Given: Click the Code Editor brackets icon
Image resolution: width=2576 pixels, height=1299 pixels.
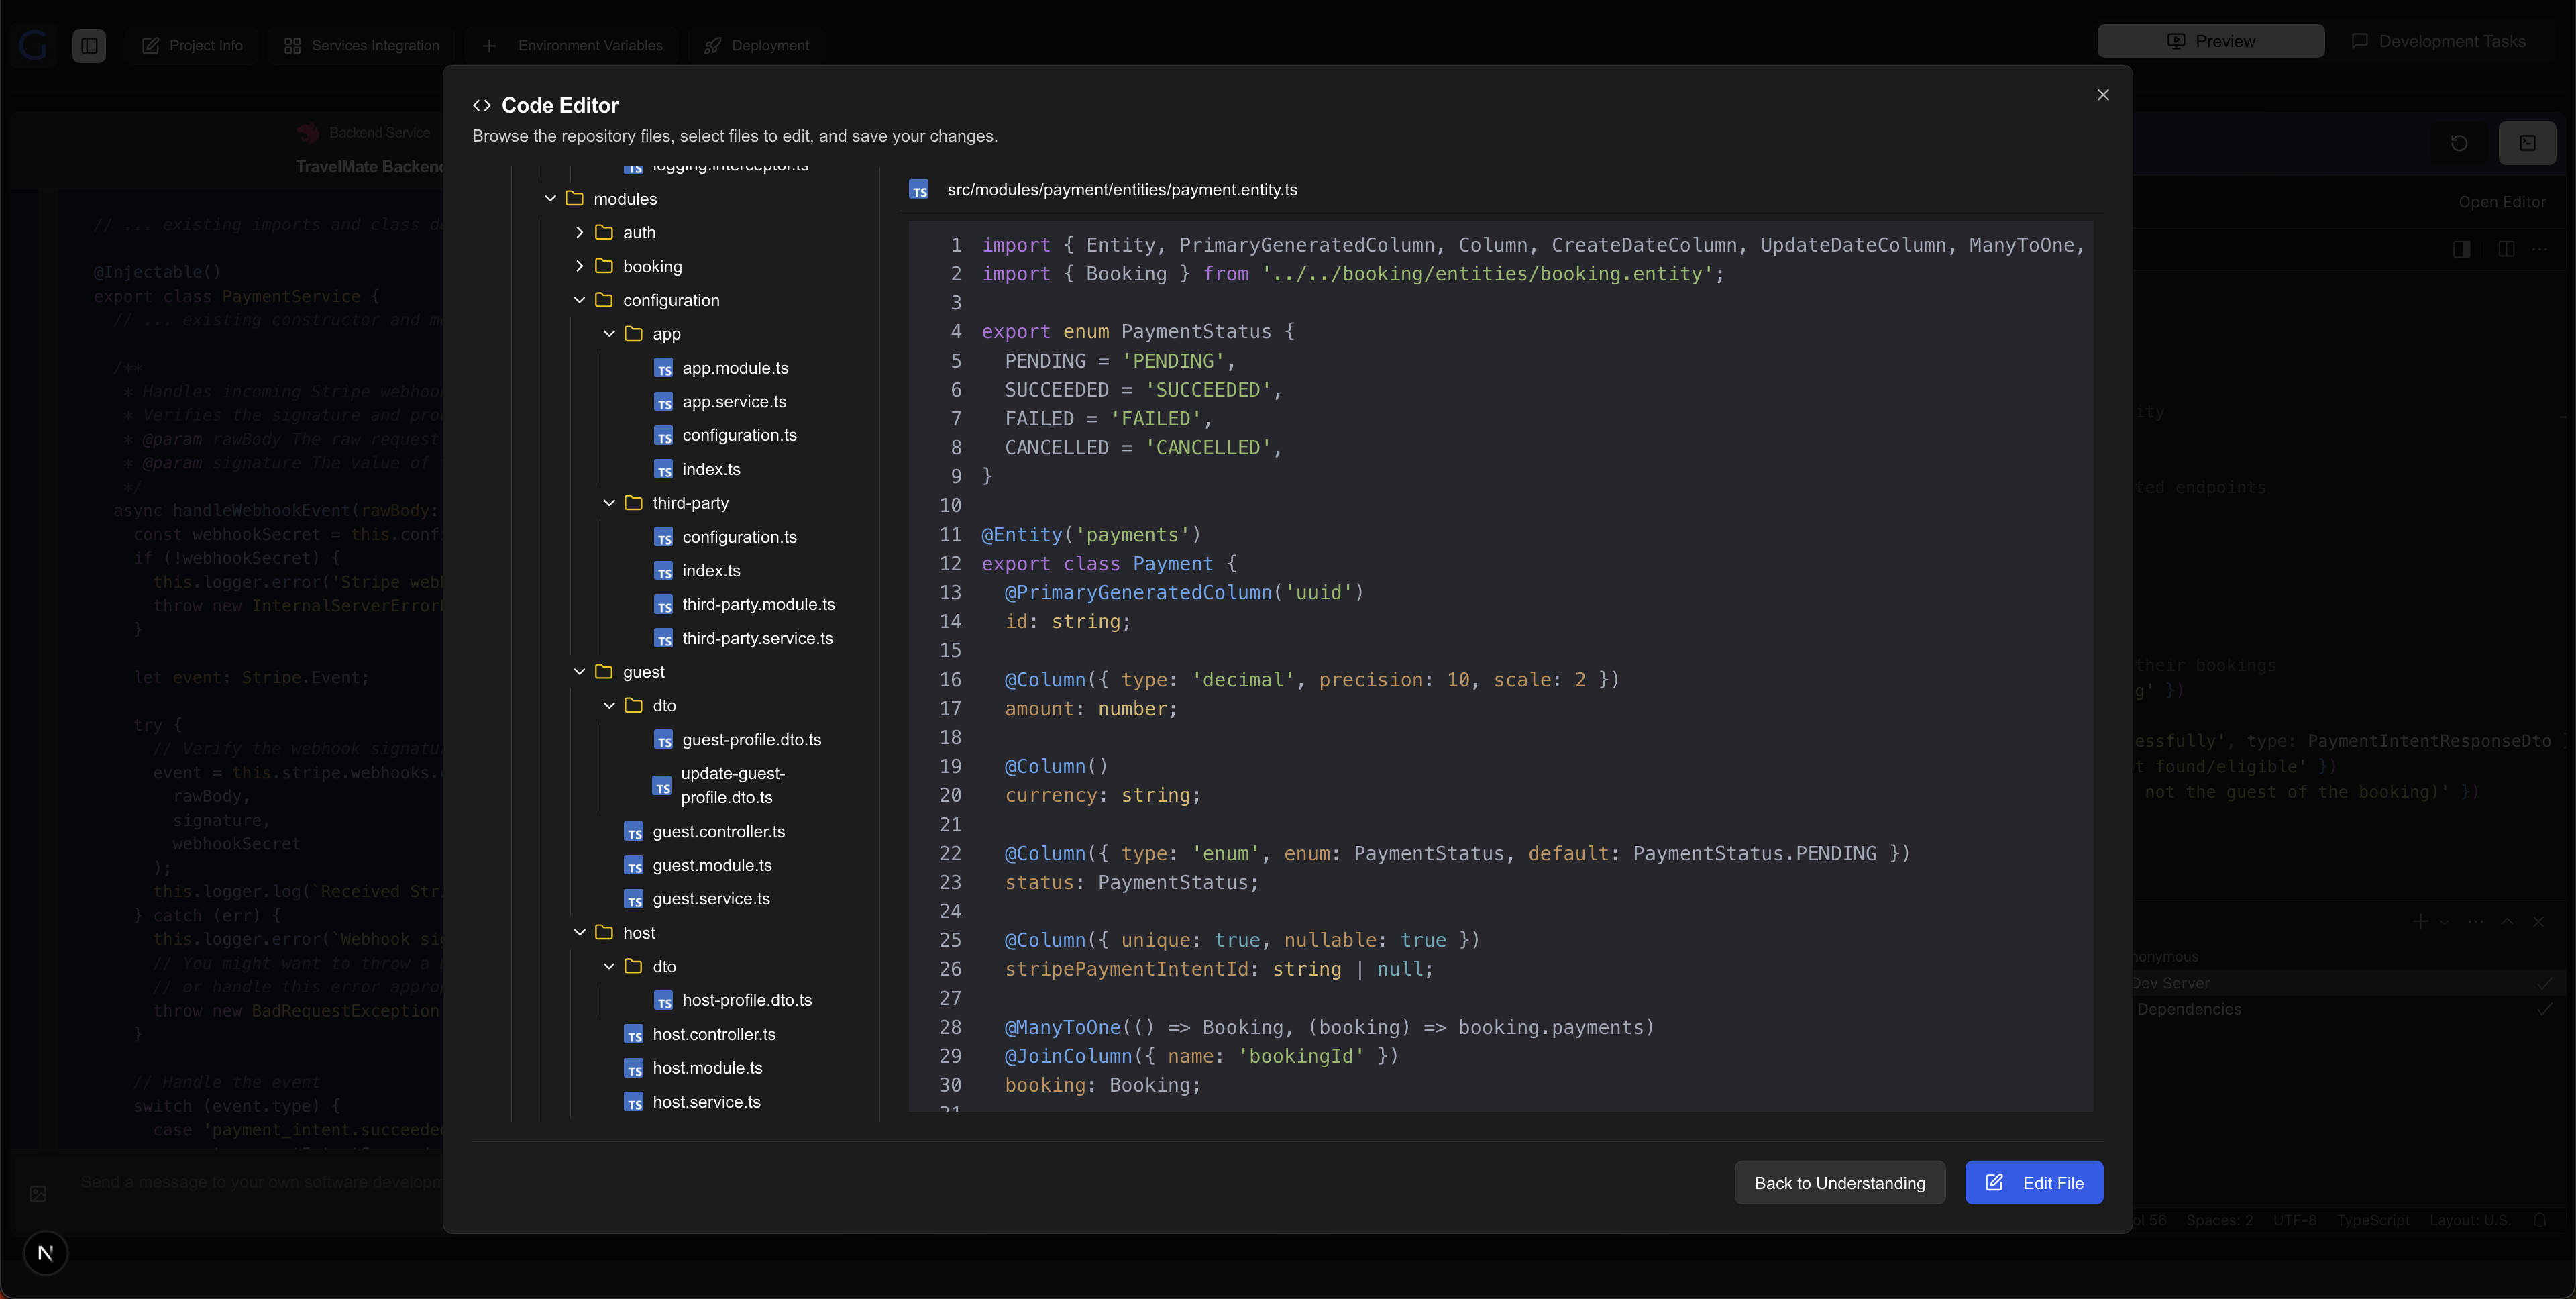Looking at the screenshot, I should [482, 105].
